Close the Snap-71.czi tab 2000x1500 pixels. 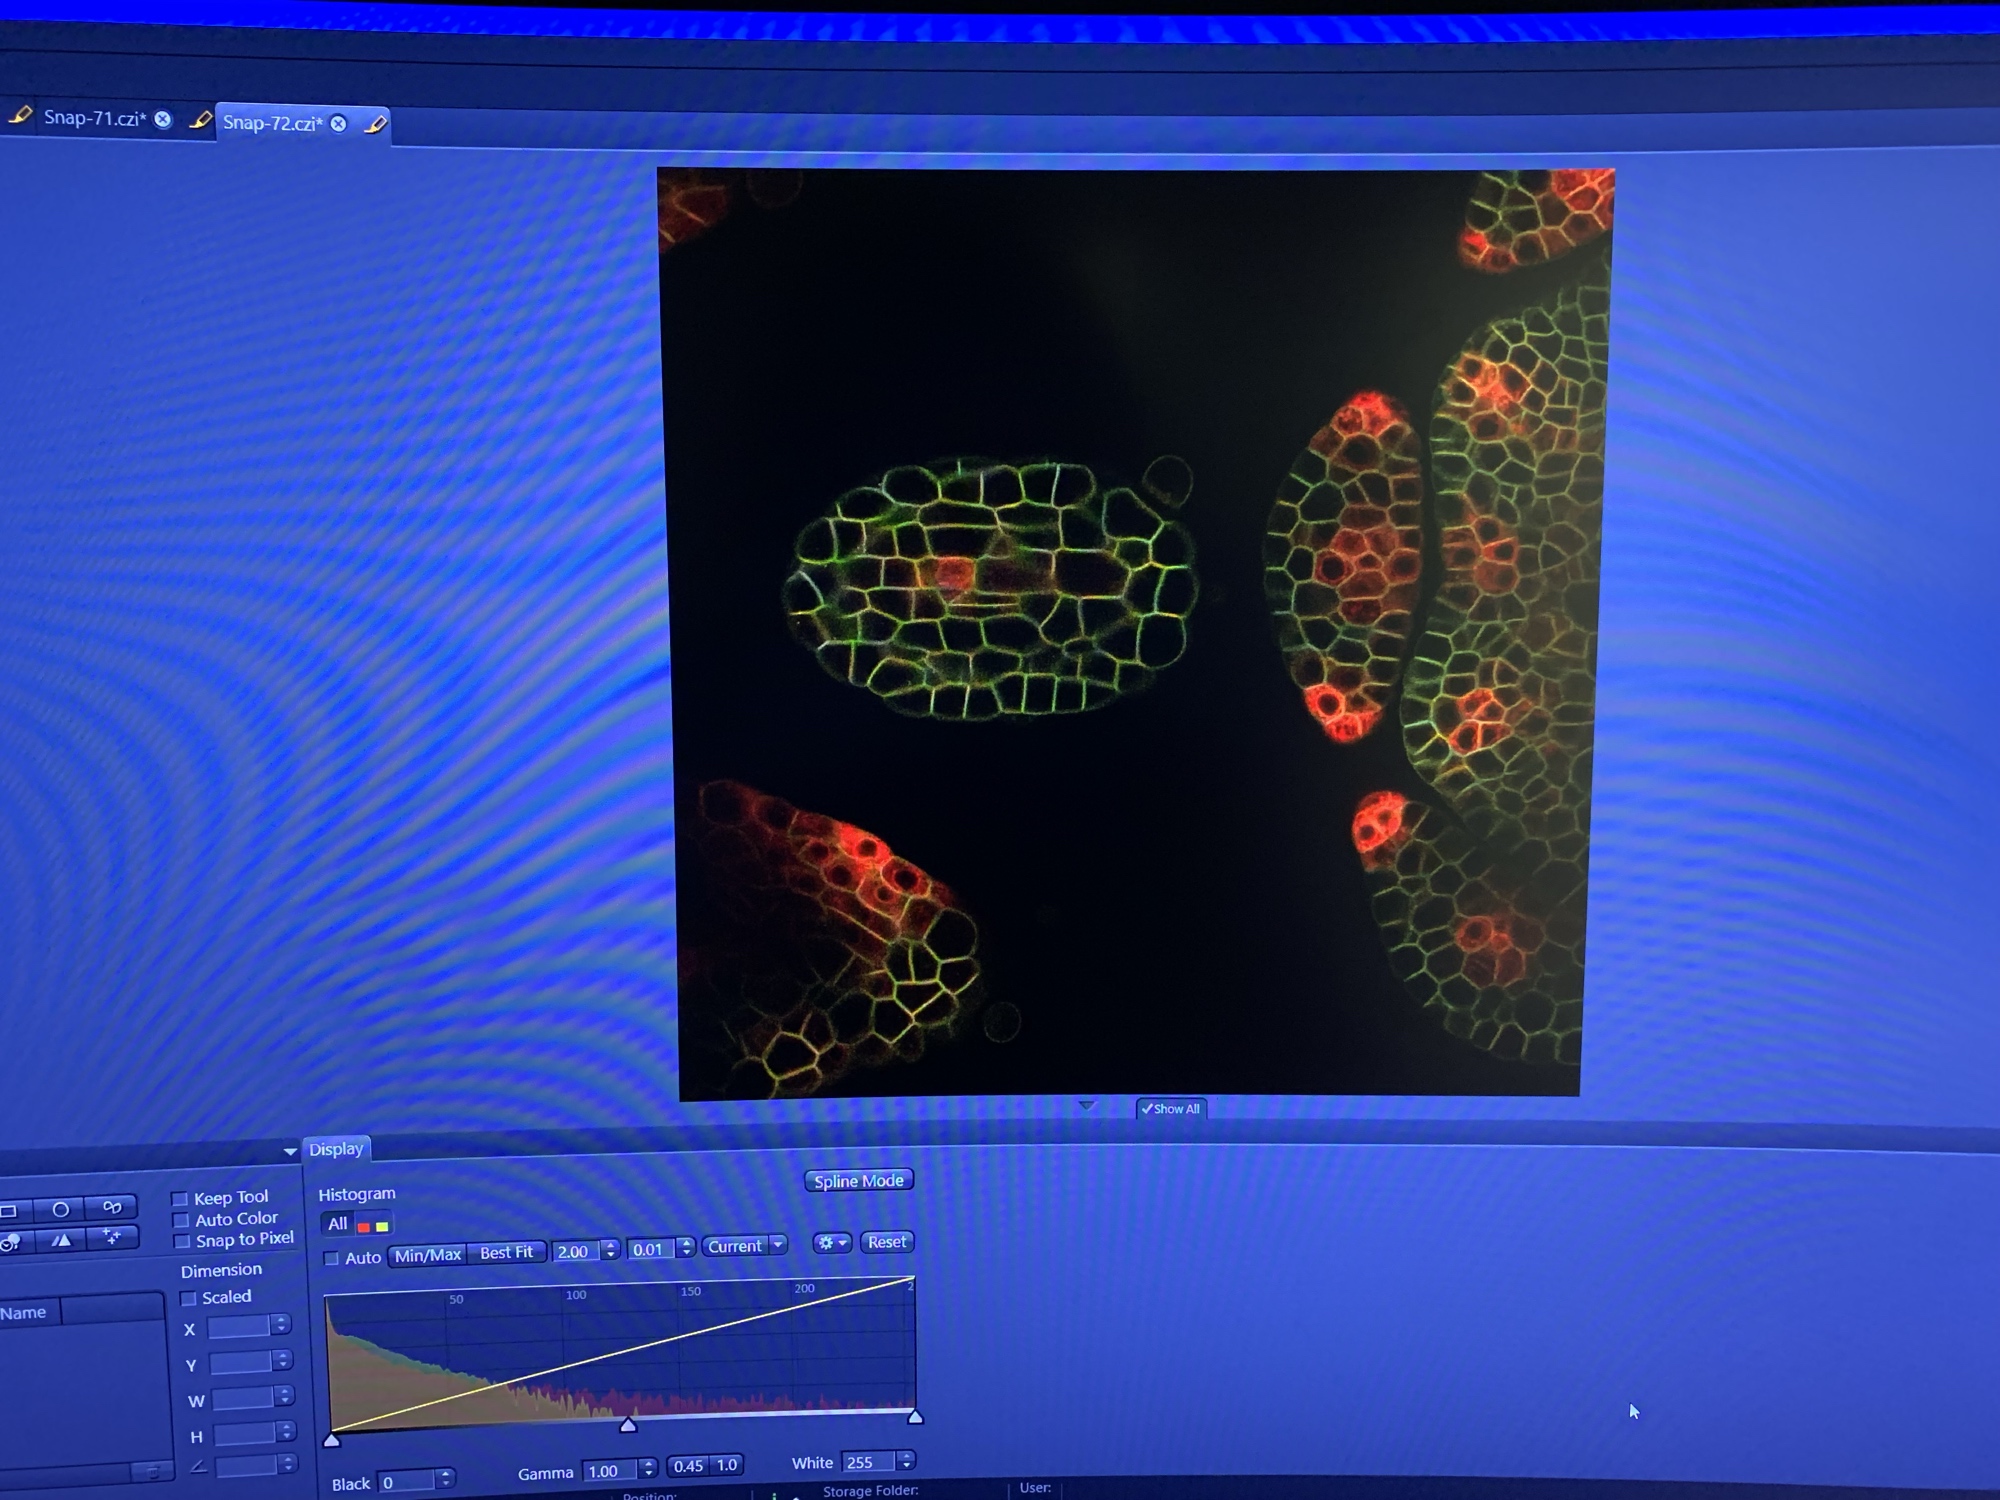163,120
